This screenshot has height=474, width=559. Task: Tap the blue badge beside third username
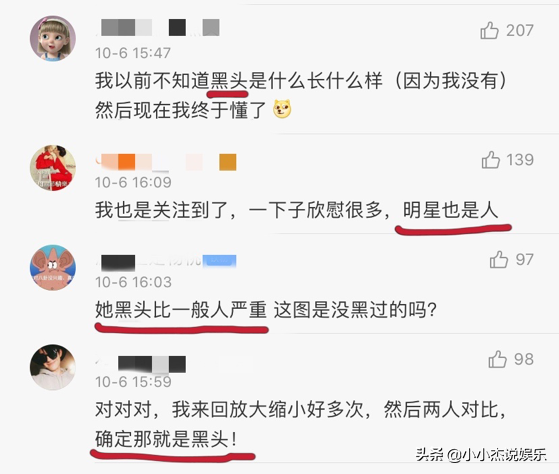point(220,261)
